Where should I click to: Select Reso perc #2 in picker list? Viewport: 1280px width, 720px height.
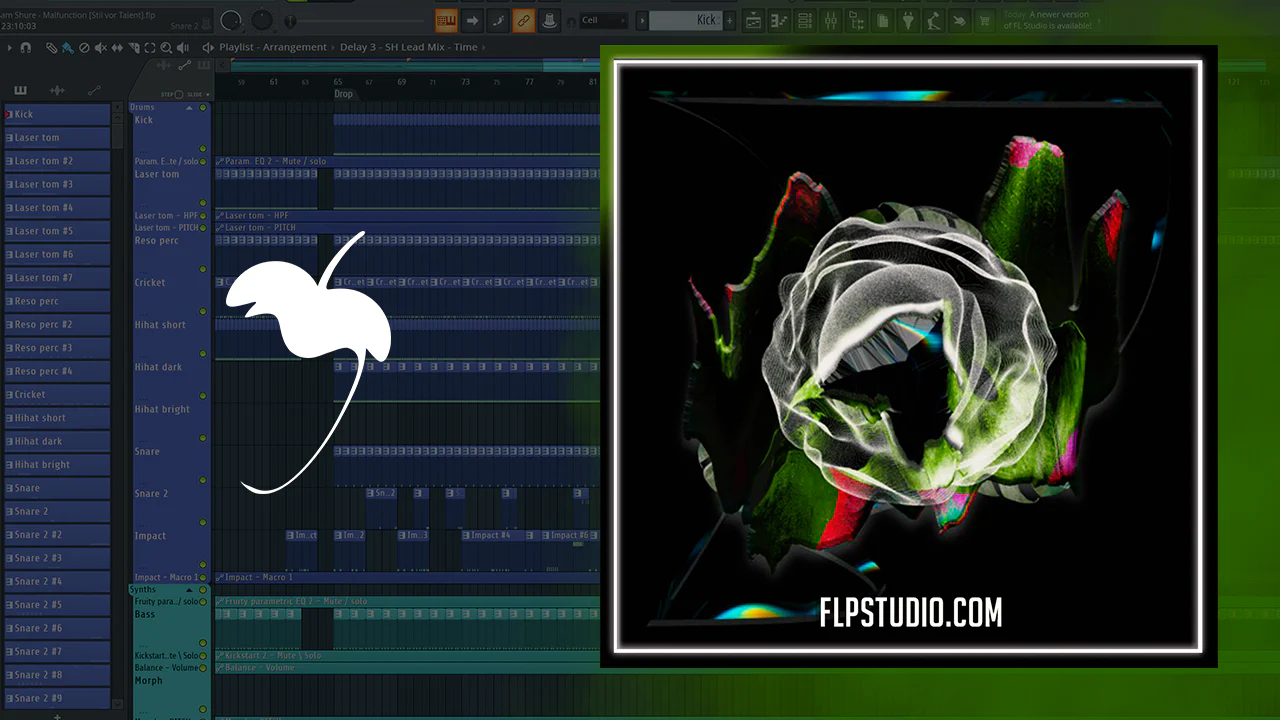click(x=57, y=324)
